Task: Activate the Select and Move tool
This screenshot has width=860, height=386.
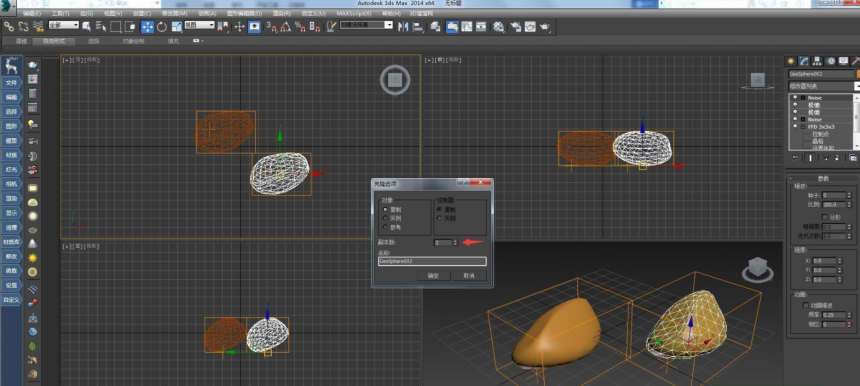Action: click(x=148, y=26)
